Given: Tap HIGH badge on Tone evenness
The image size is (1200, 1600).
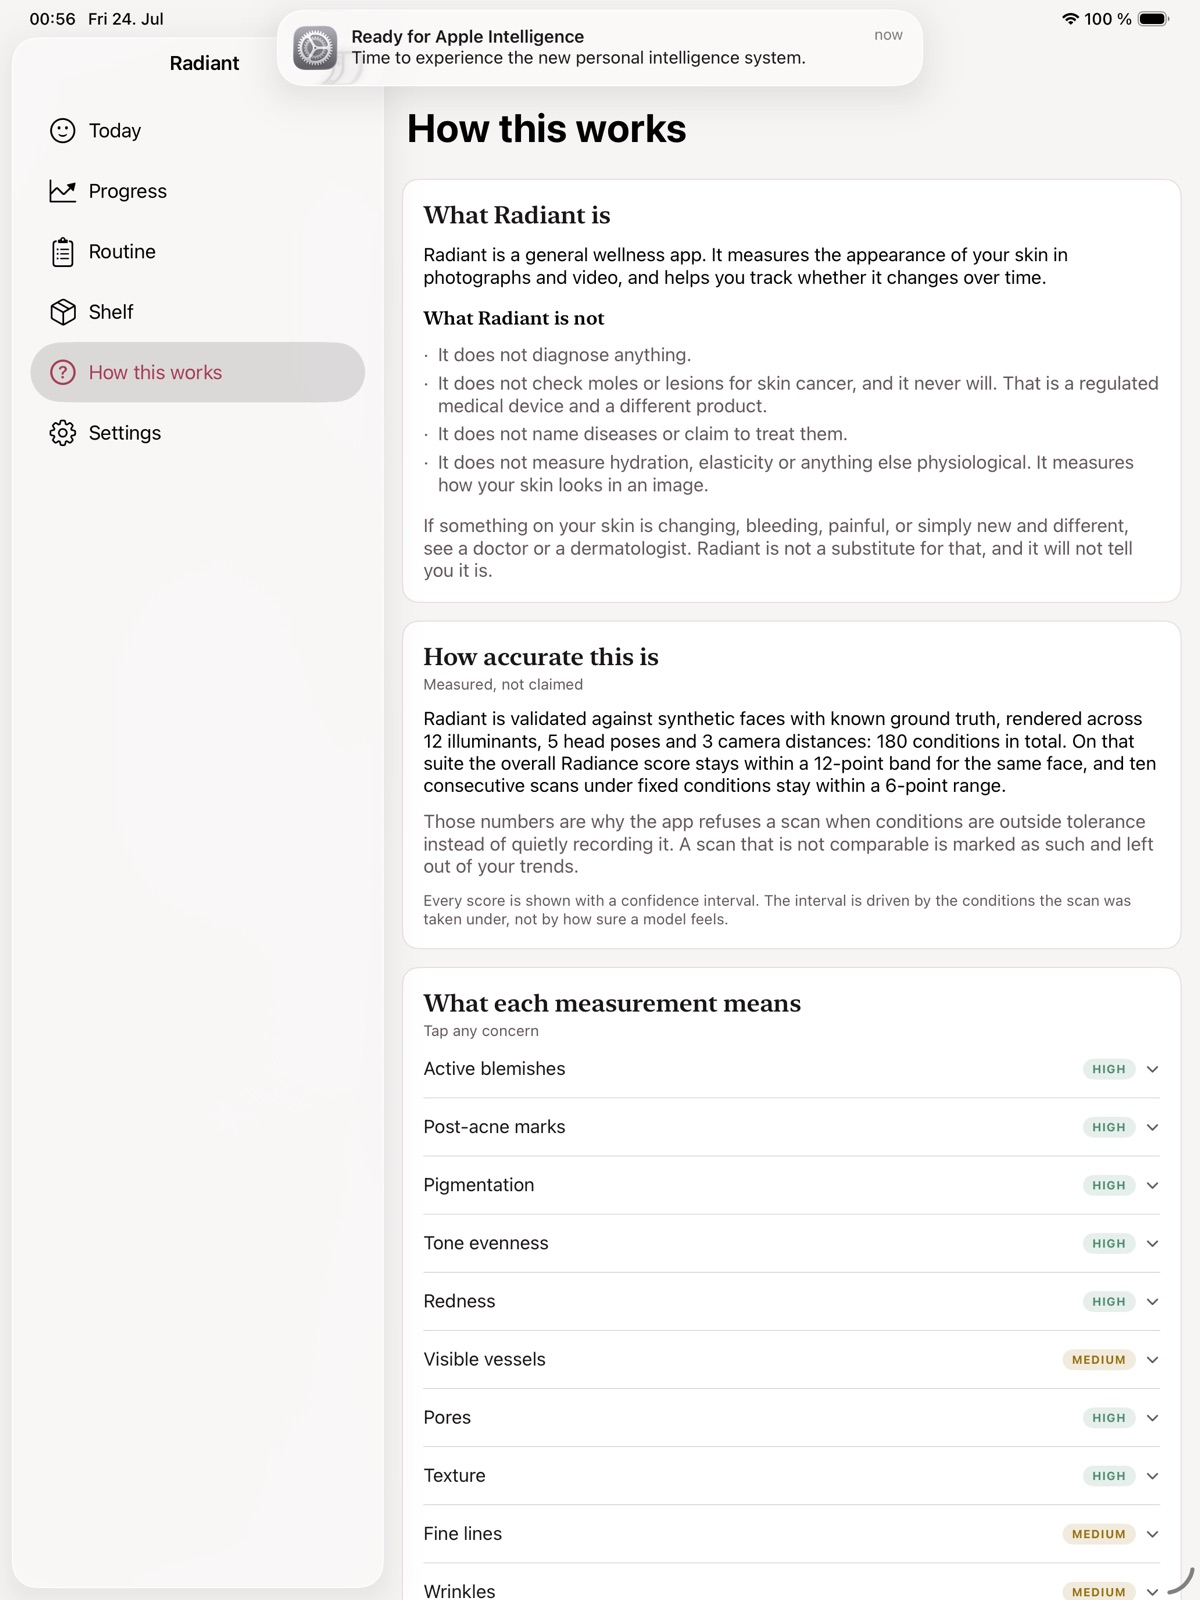Looking at the screenshot, I should [1108, 1243].
